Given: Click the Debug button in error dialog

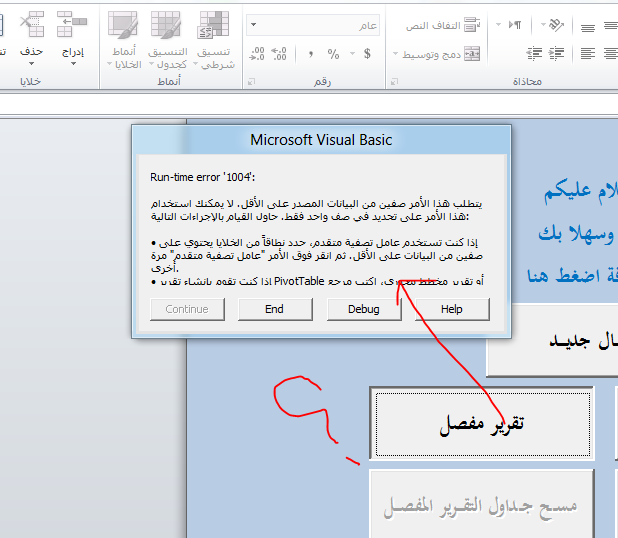Looking at the screenshot, I should [x=364, y=309].
